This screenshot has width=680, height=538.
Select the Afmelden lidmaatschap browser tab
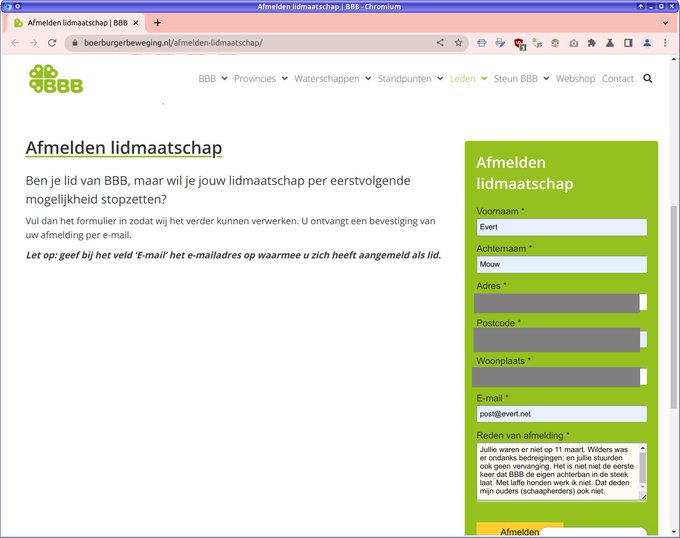[x=76, y=23]
